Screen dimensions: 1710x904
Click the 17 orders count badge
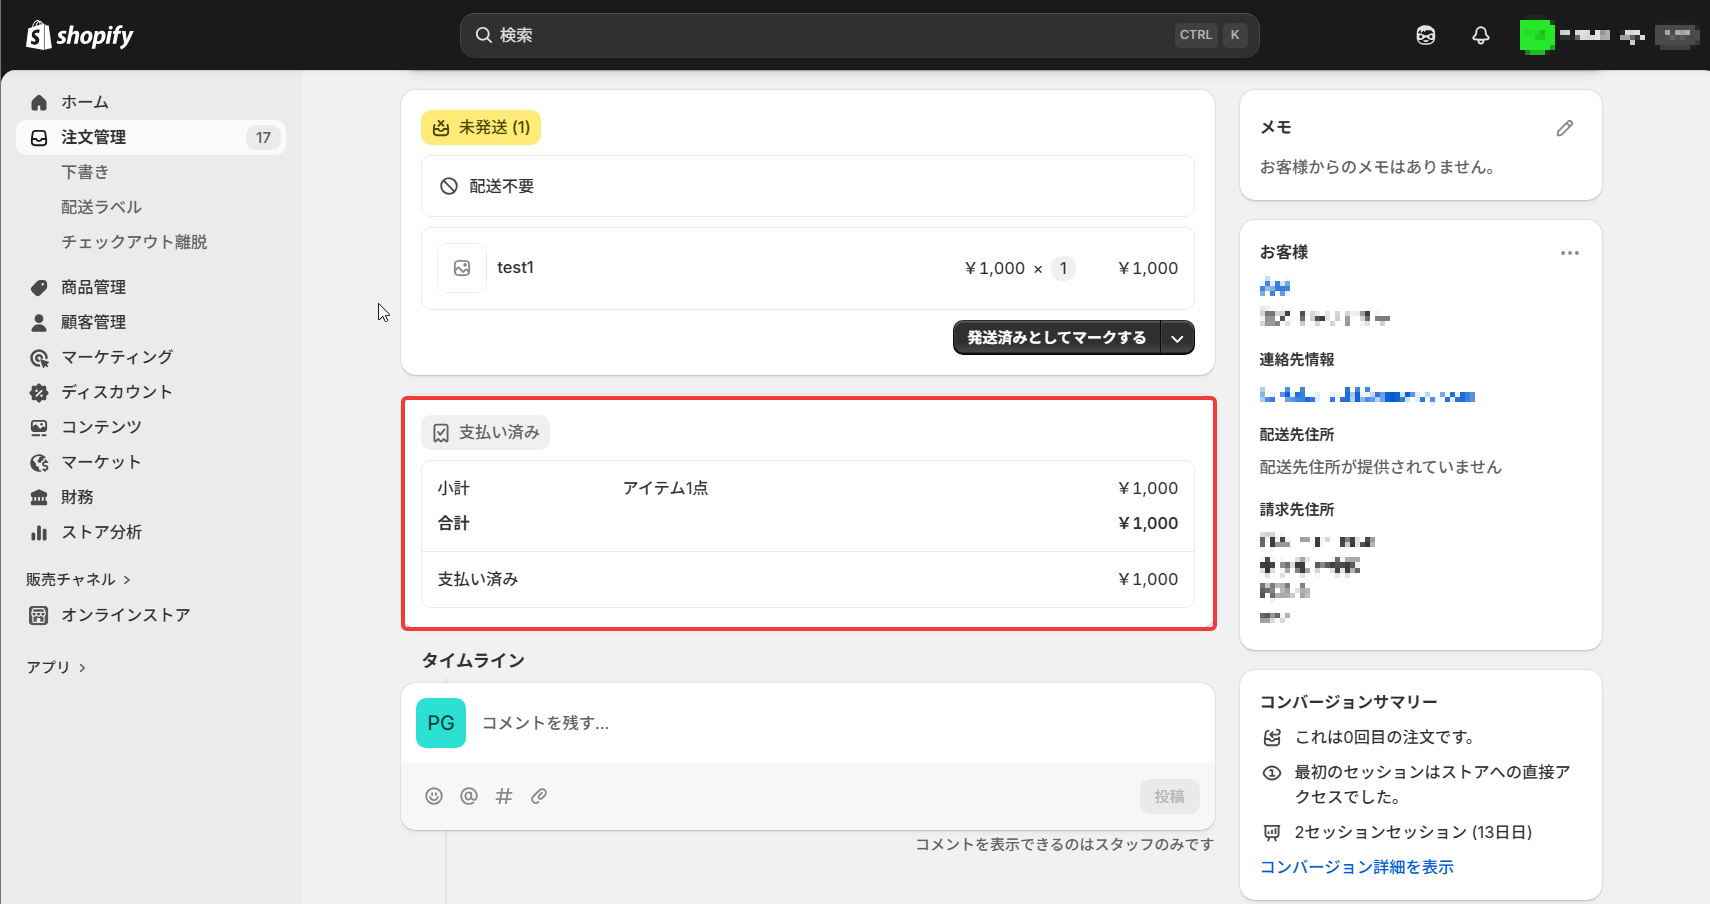[x=263, y=138]
